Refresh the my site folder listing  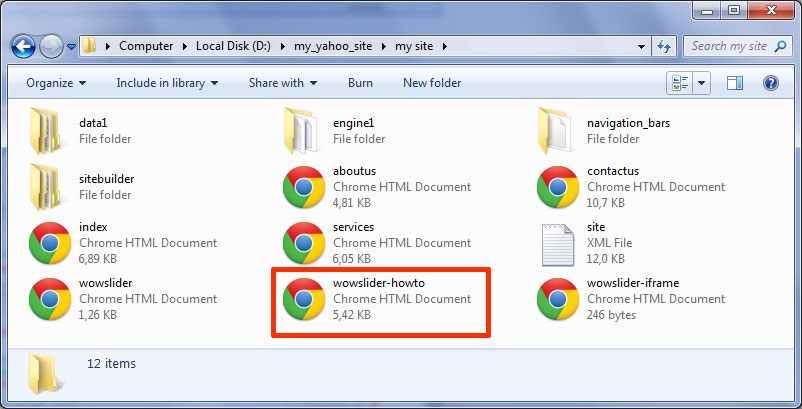[x=664, y=46]
